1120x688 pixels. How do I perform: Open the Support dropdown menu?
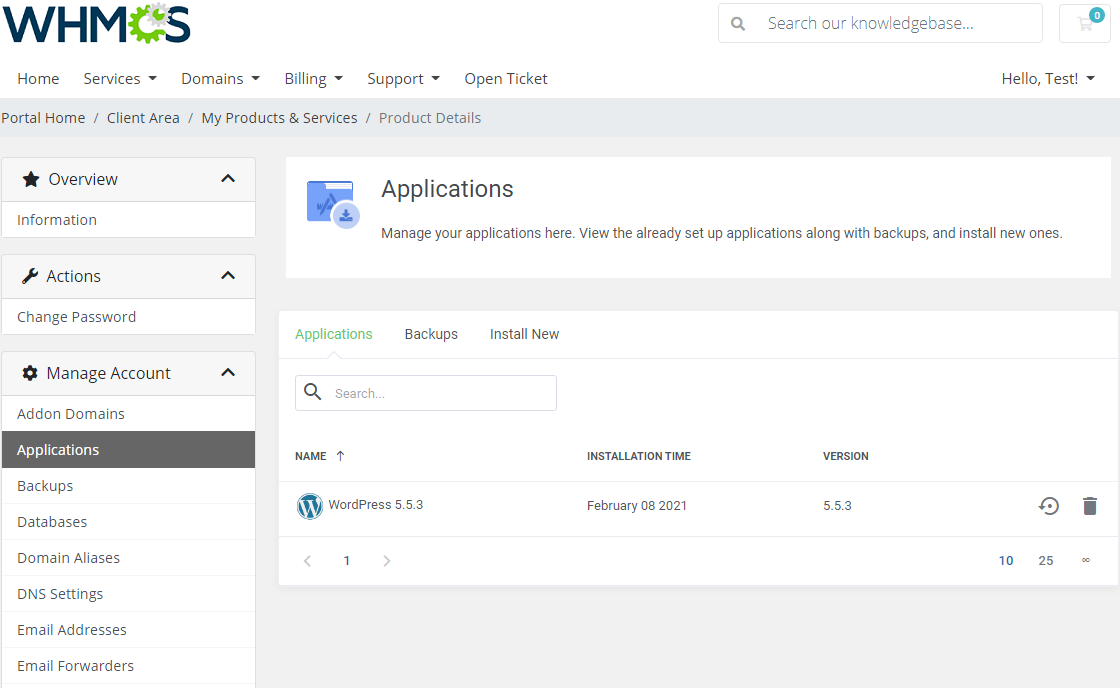click(404, 79)
